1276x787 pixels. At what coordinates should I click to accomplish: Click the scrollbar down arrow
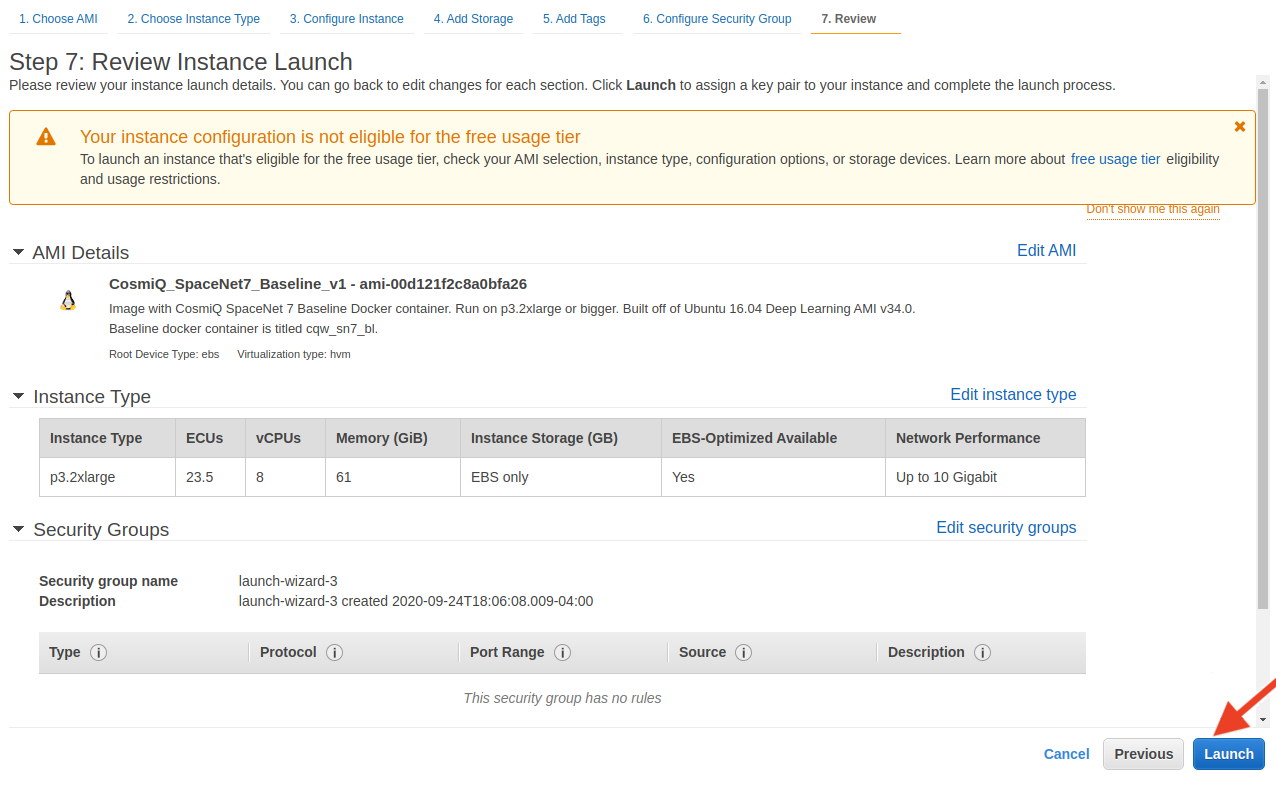coord(1263,719)
